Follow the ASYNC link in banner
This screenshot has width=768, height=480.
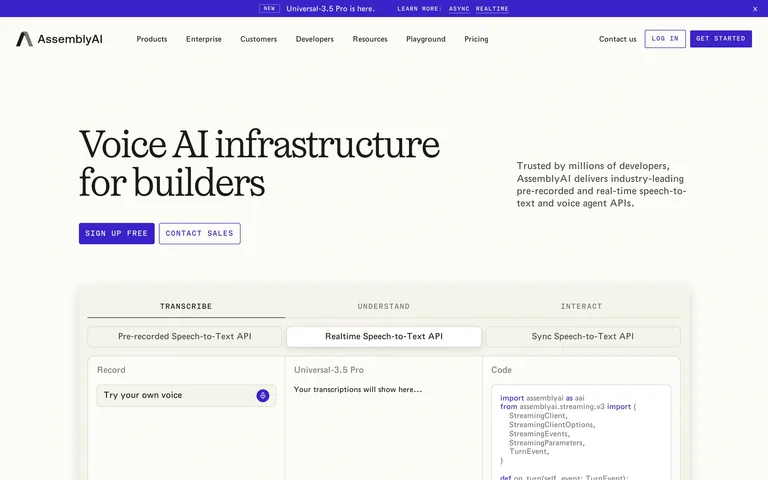pos(459,9)
